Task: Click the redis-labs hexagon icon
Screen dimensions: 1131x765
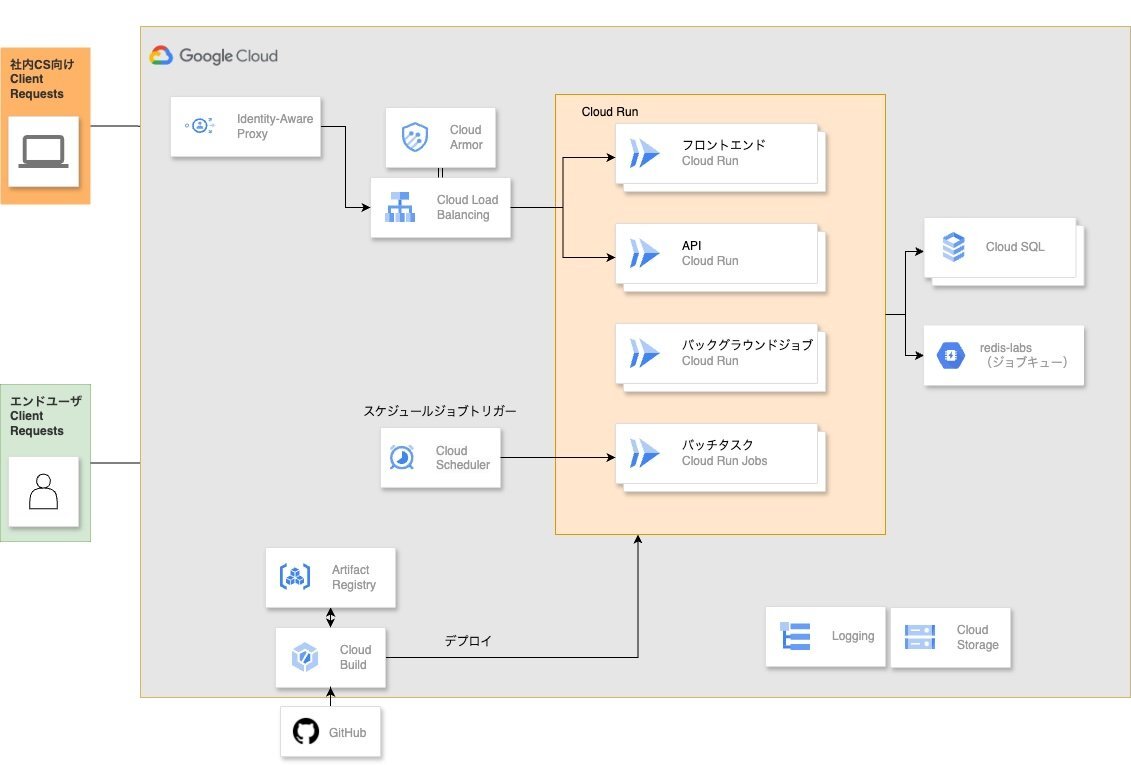Action: pos(951,355)
